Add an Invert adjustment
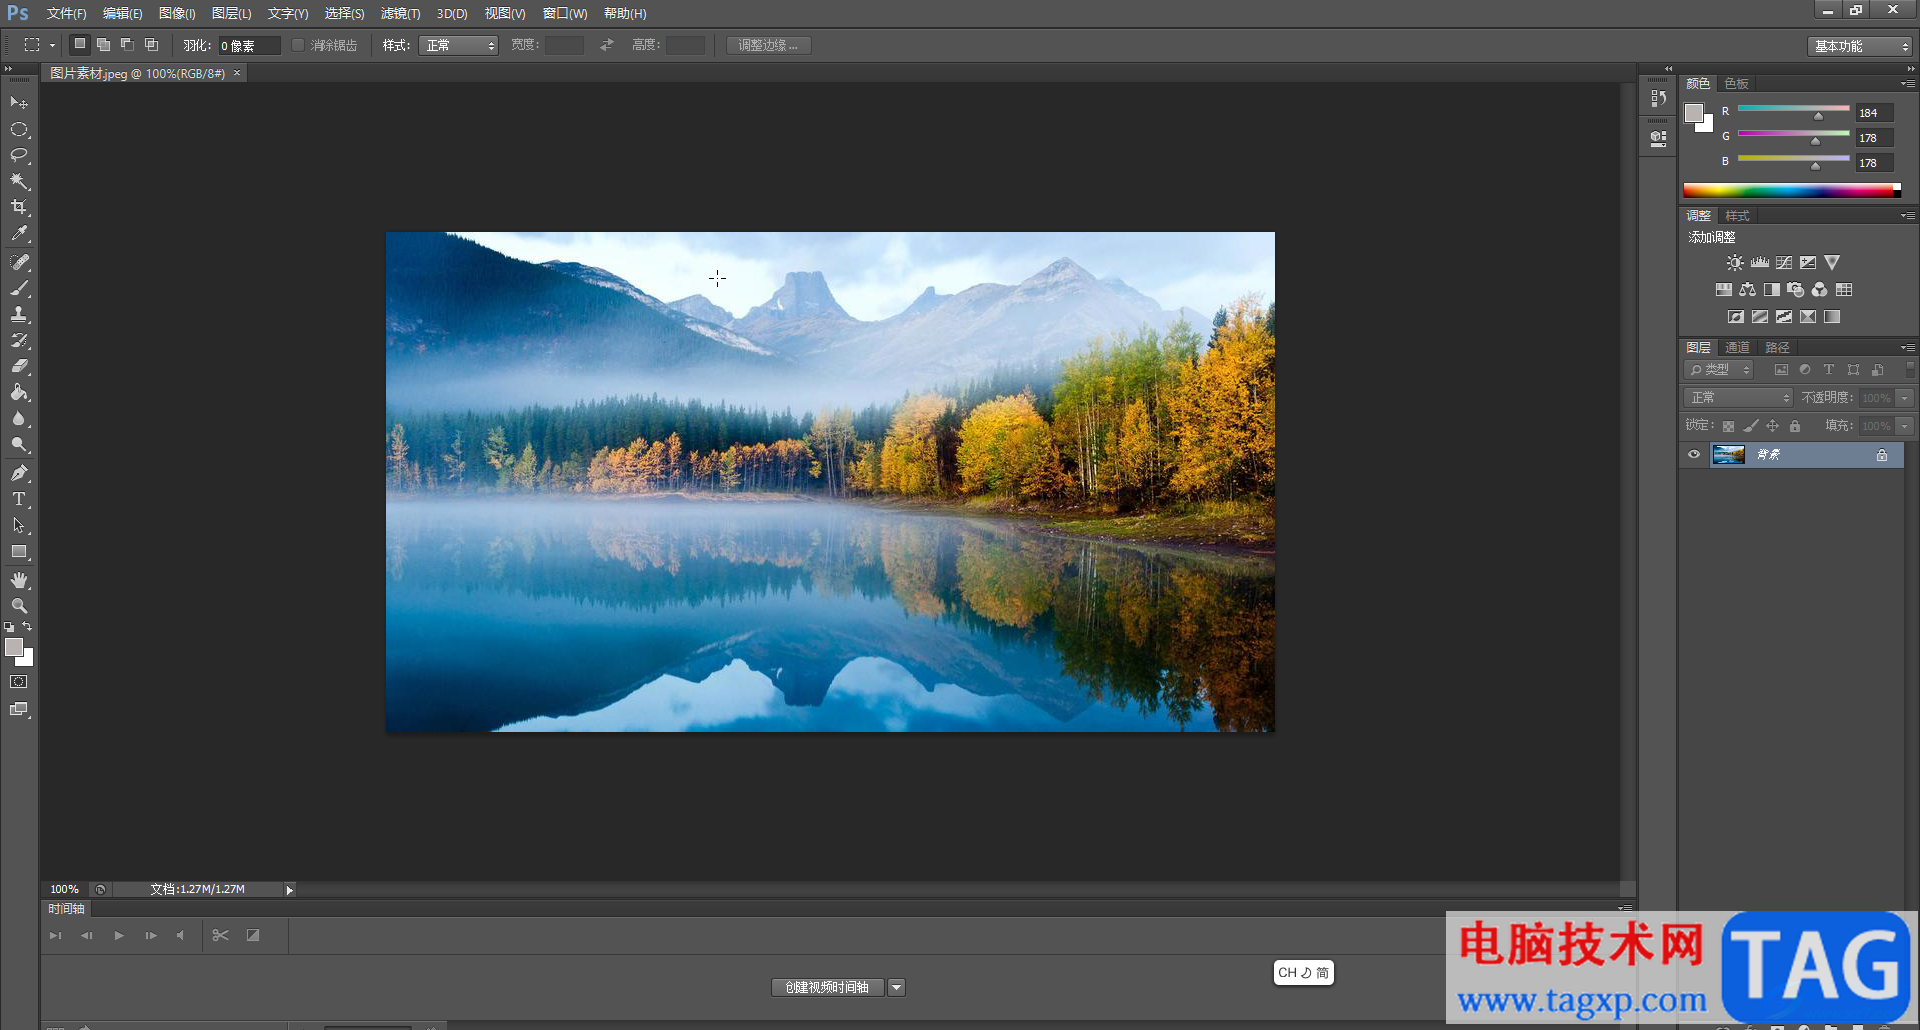This screenshot has width=1920, height=1030. [1736, 317]
